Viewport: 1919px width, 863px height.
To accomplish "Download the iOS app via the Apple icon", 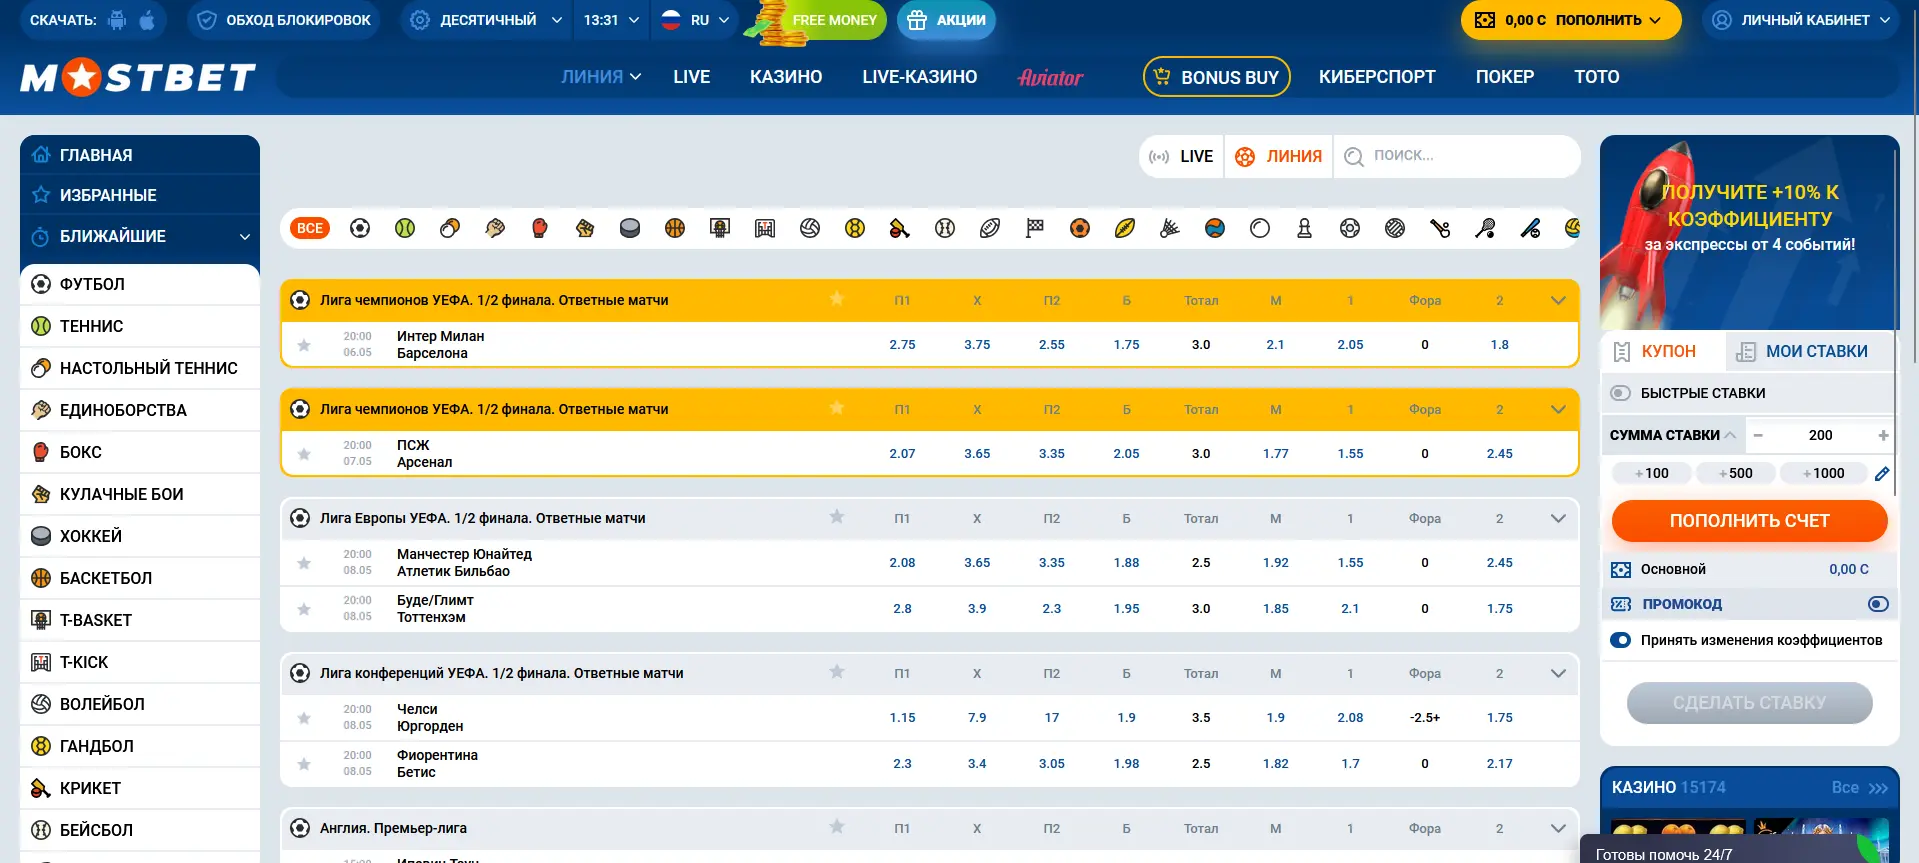I will [147, 20].
